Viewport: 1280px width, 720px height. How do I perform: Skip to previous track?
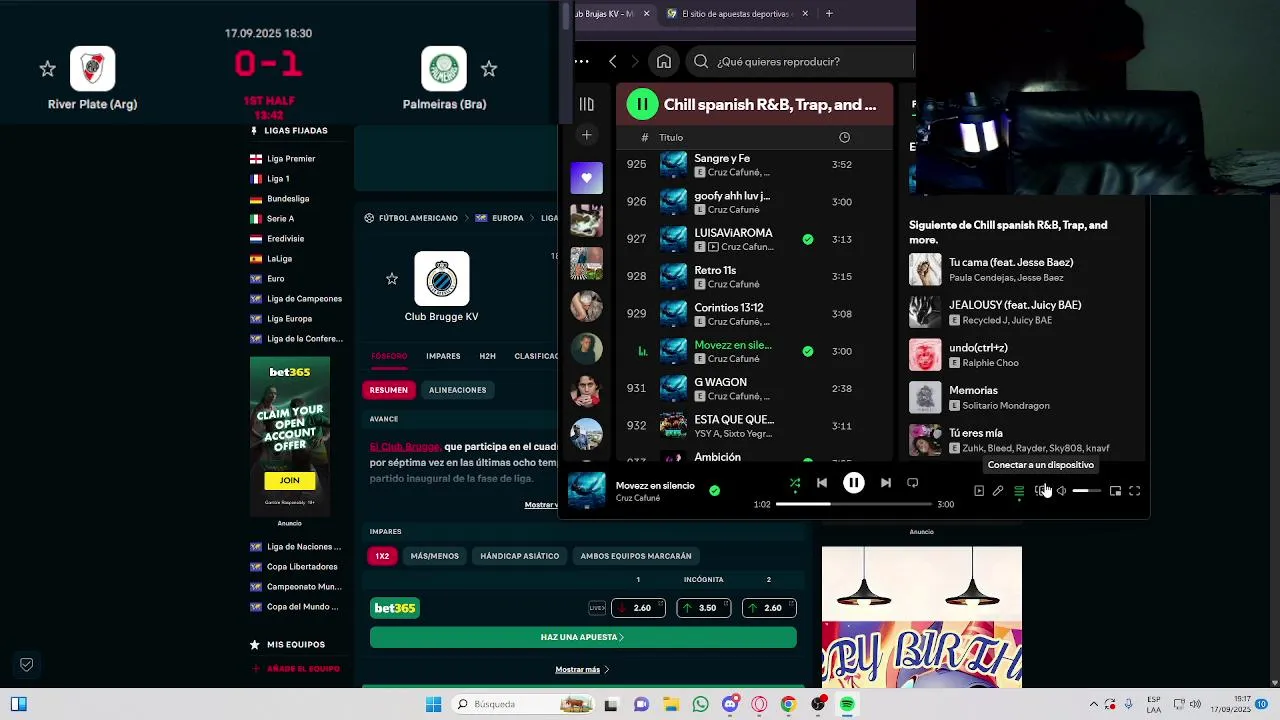822,483
